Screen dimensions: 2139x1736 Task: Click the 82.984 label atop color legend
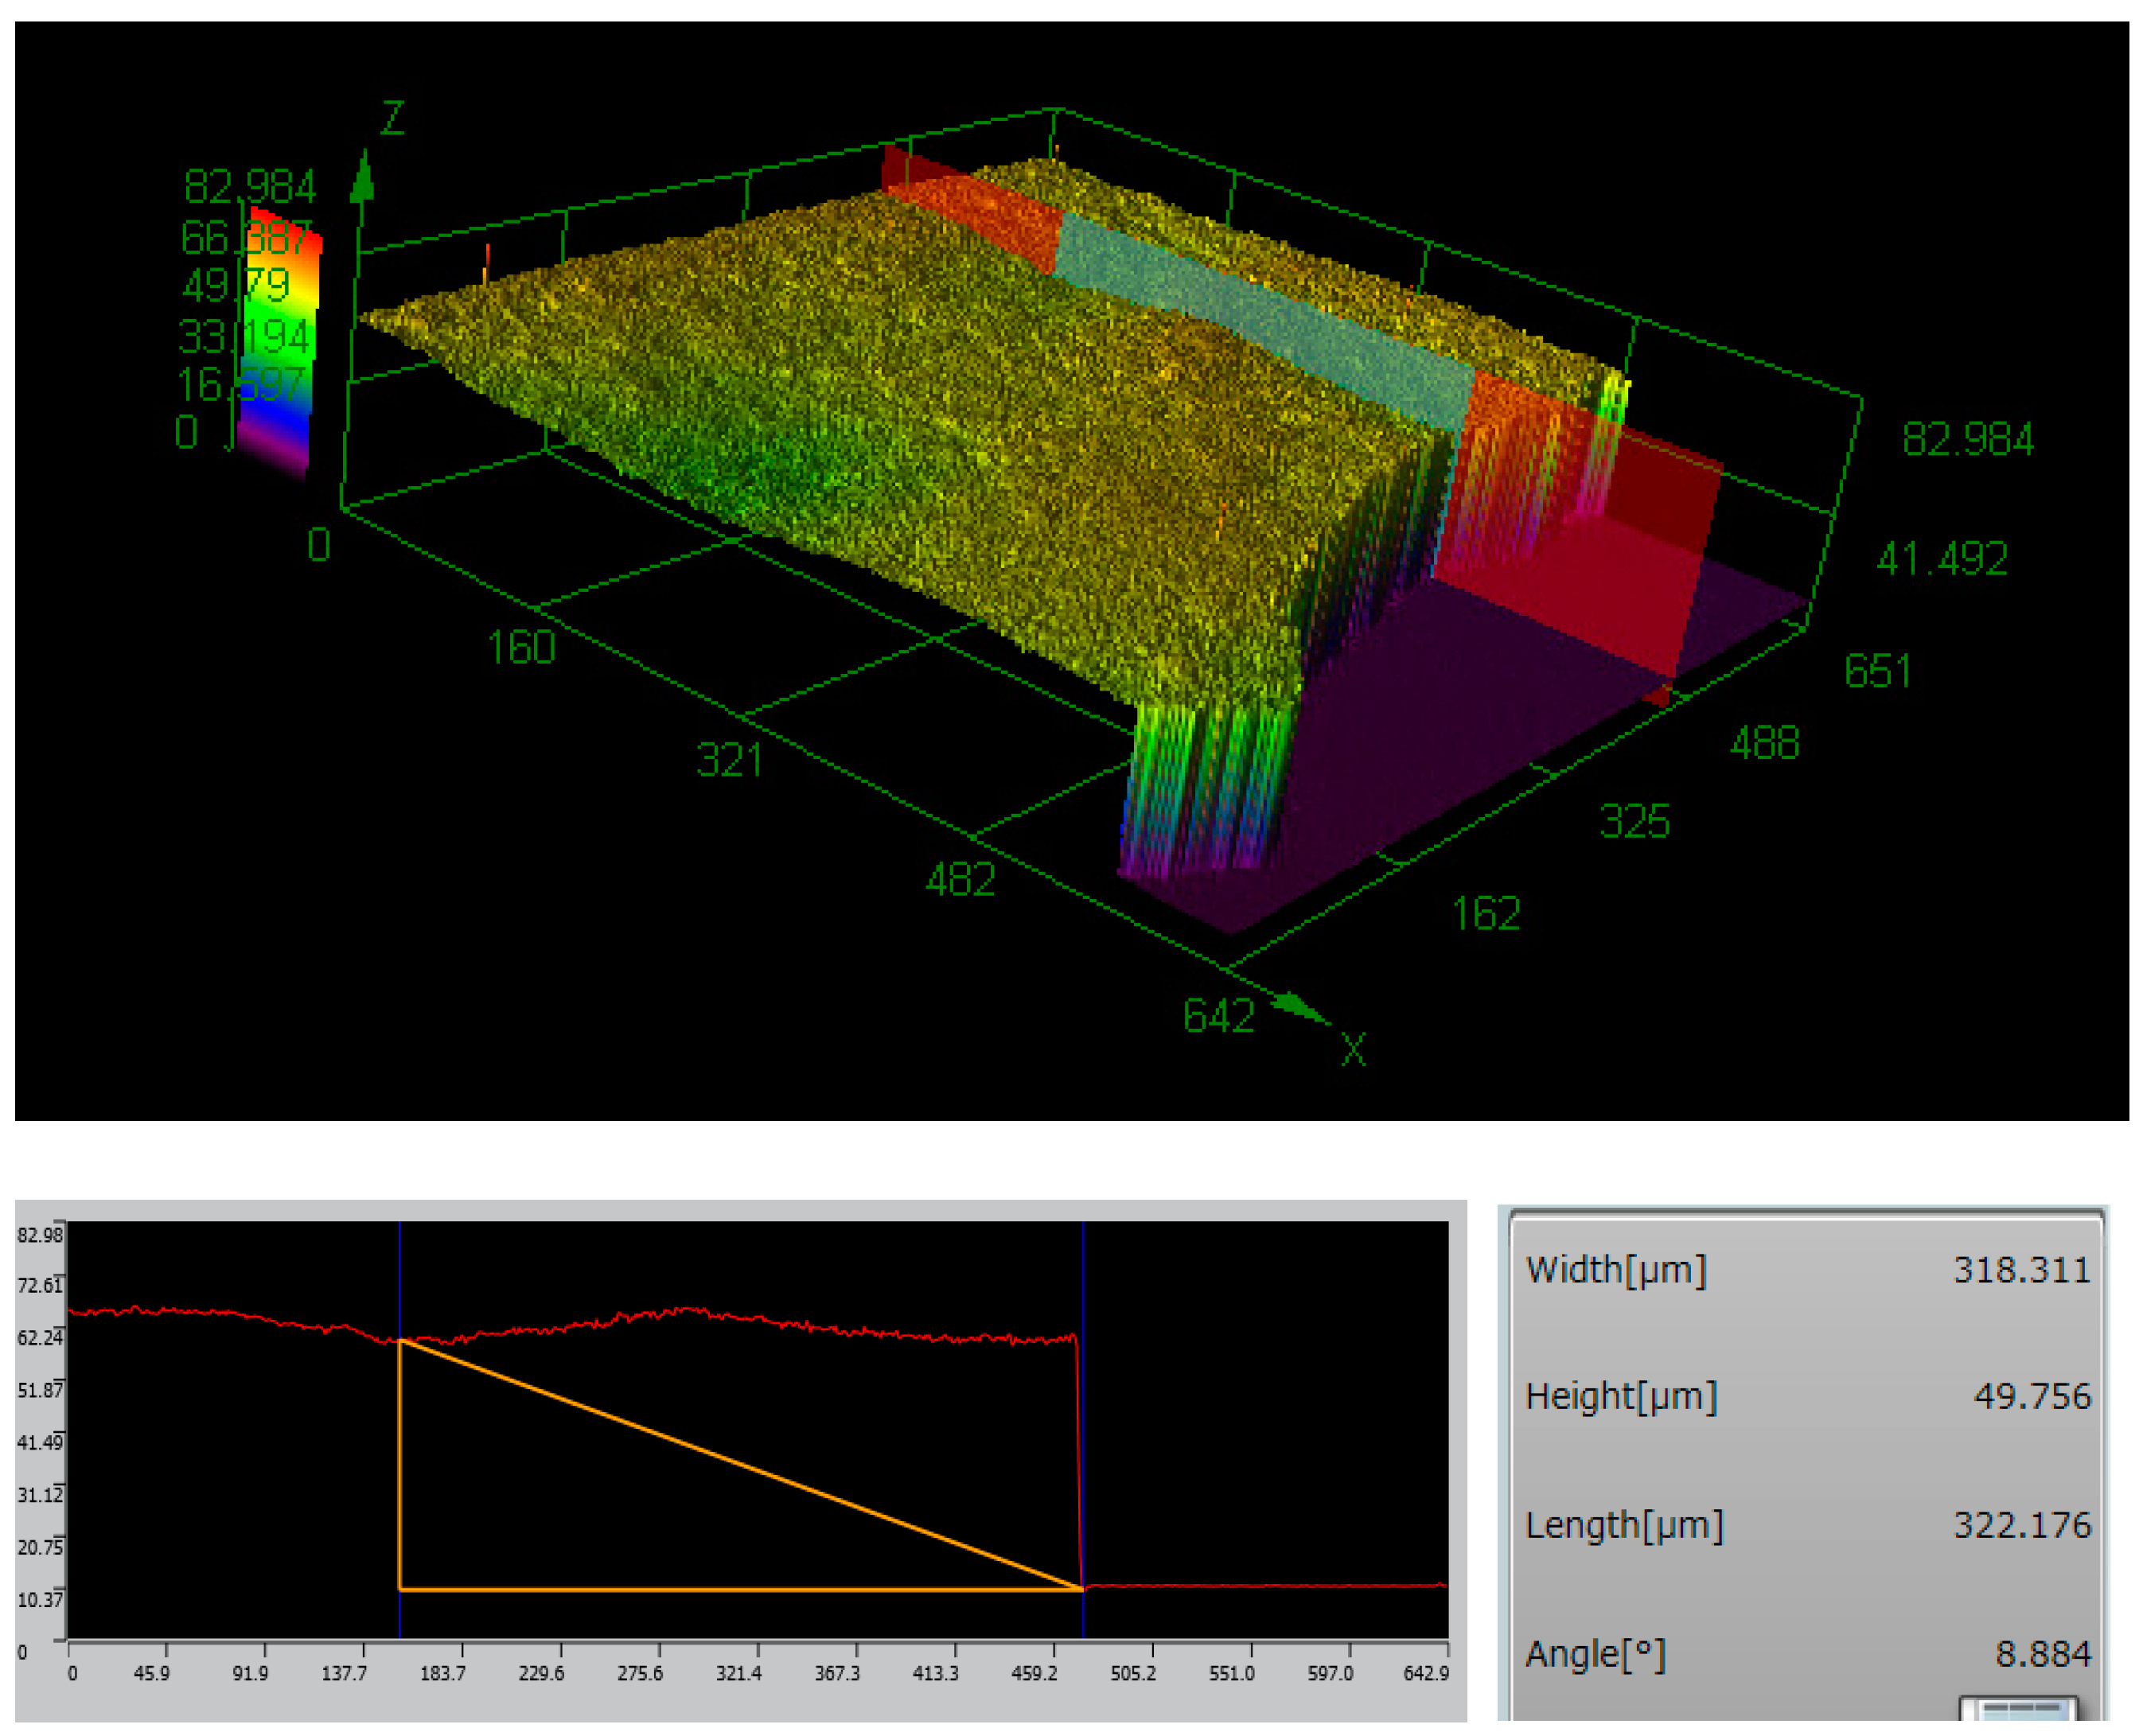point(249,186)
